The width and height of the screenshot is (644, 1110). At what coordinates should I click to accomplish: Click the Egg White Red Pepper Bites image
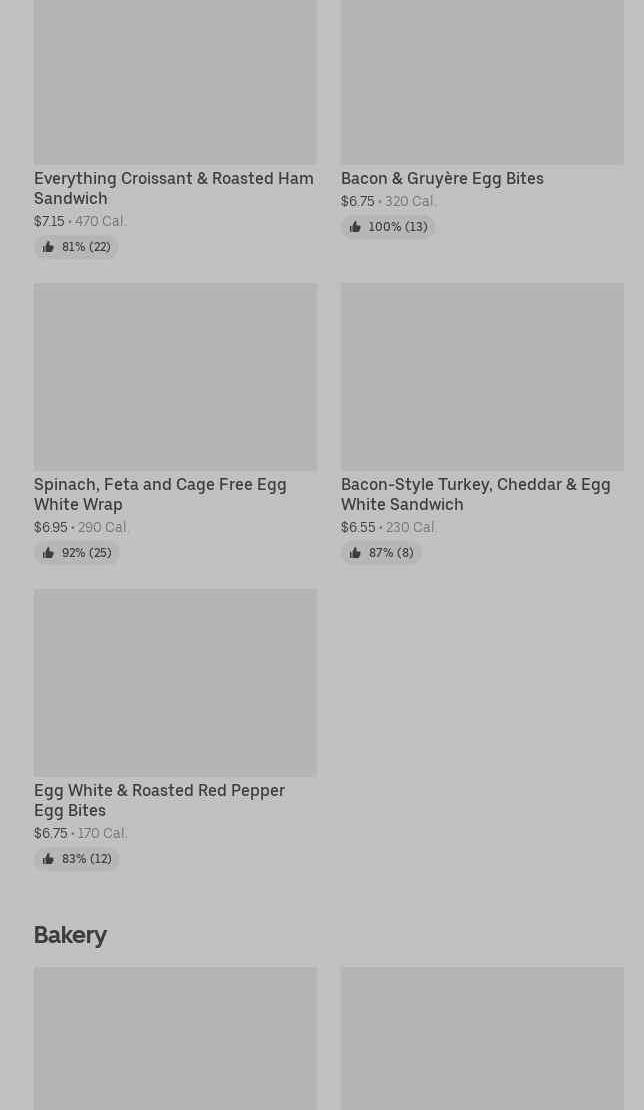point(175,683)
